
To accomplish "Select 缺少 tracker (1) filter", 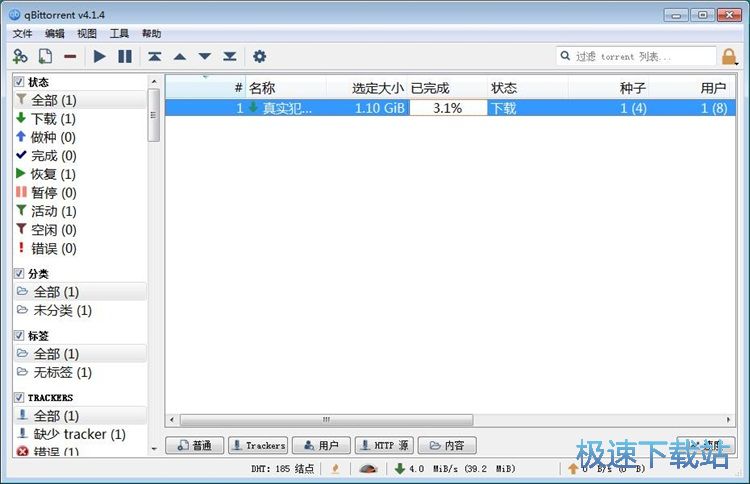I will point(80,434).
